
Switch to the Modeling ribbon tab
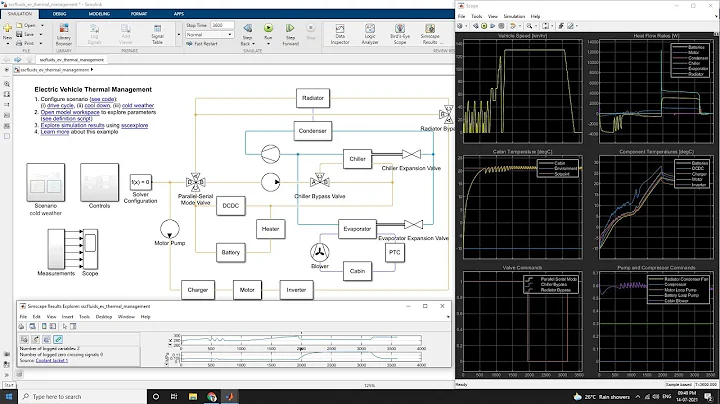tap(99, 14)
